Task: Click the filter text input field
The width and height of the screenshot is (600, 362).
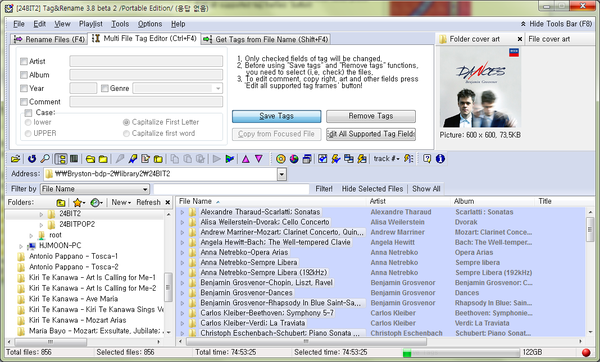Action: point(231,189)
